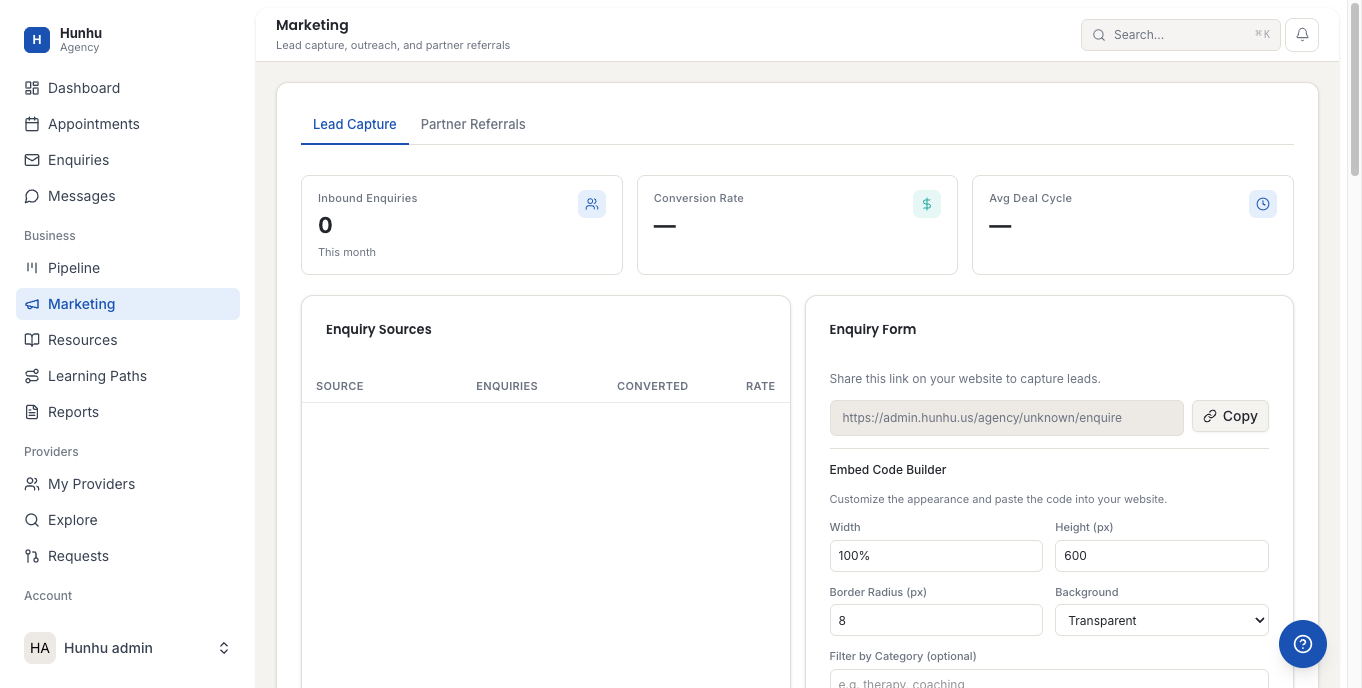Click the magnifier icon in the search box
The height and width of the screenshot is (688, 1362).
pyautogui.click(x=1099, y=35)
